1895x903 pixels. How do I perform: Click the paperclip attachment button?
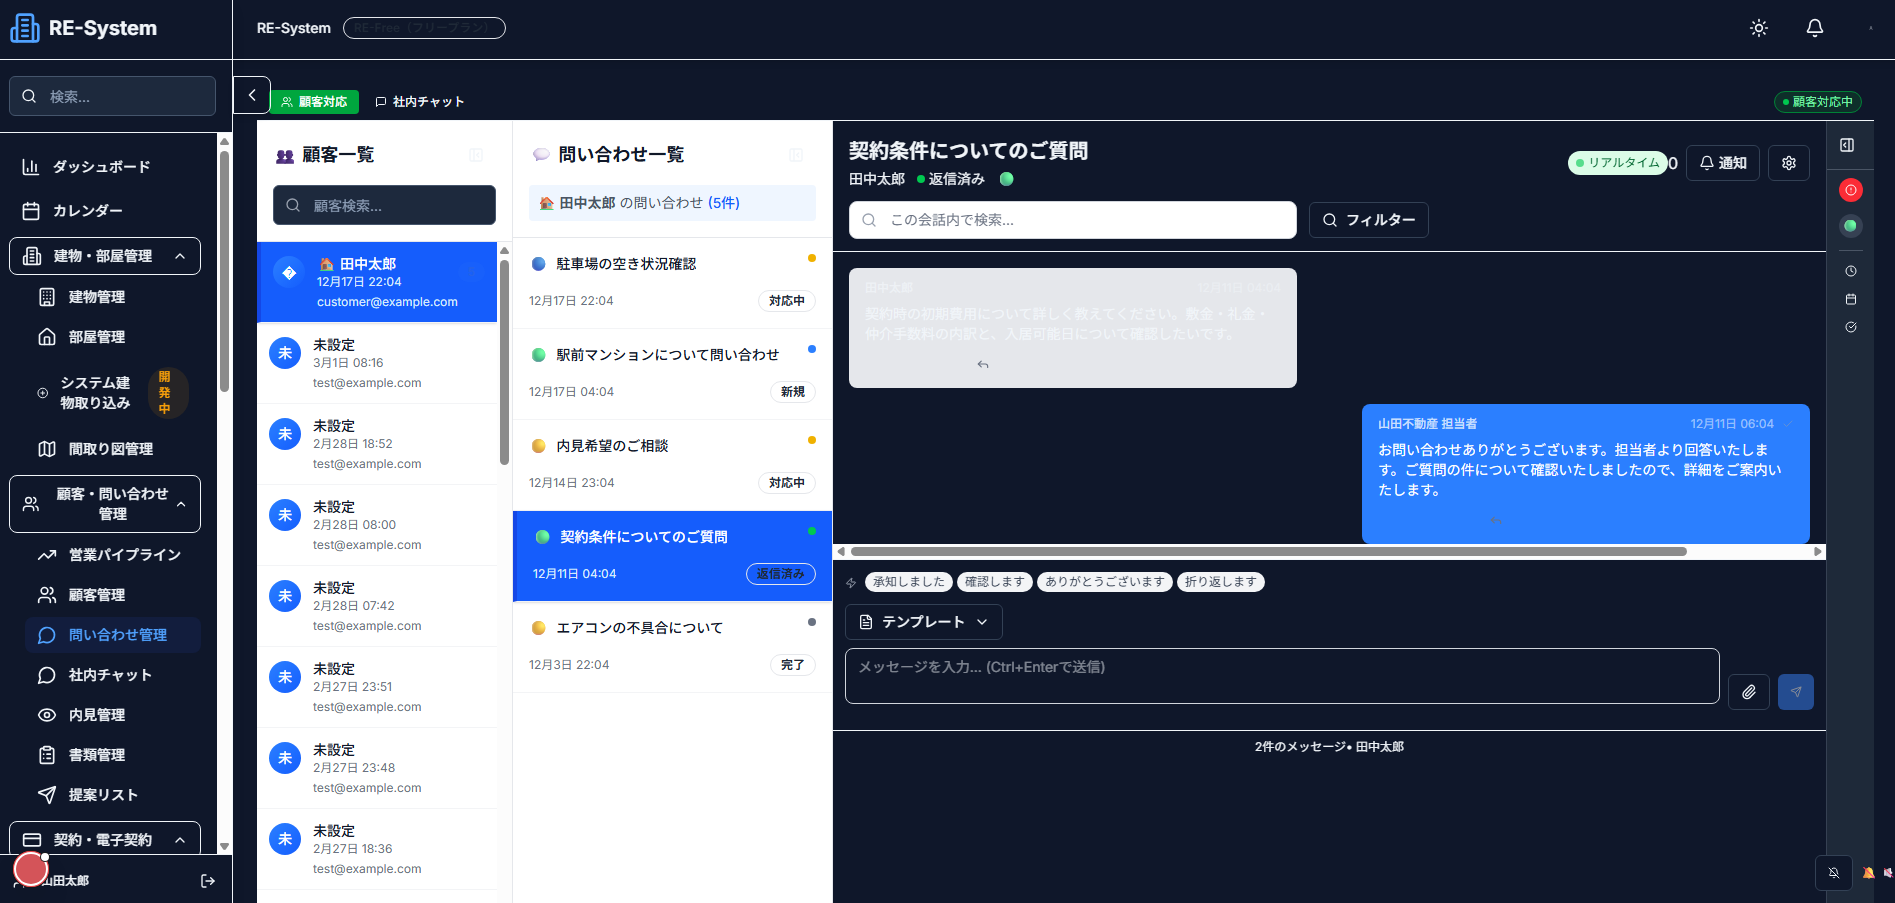(1749, 692)
